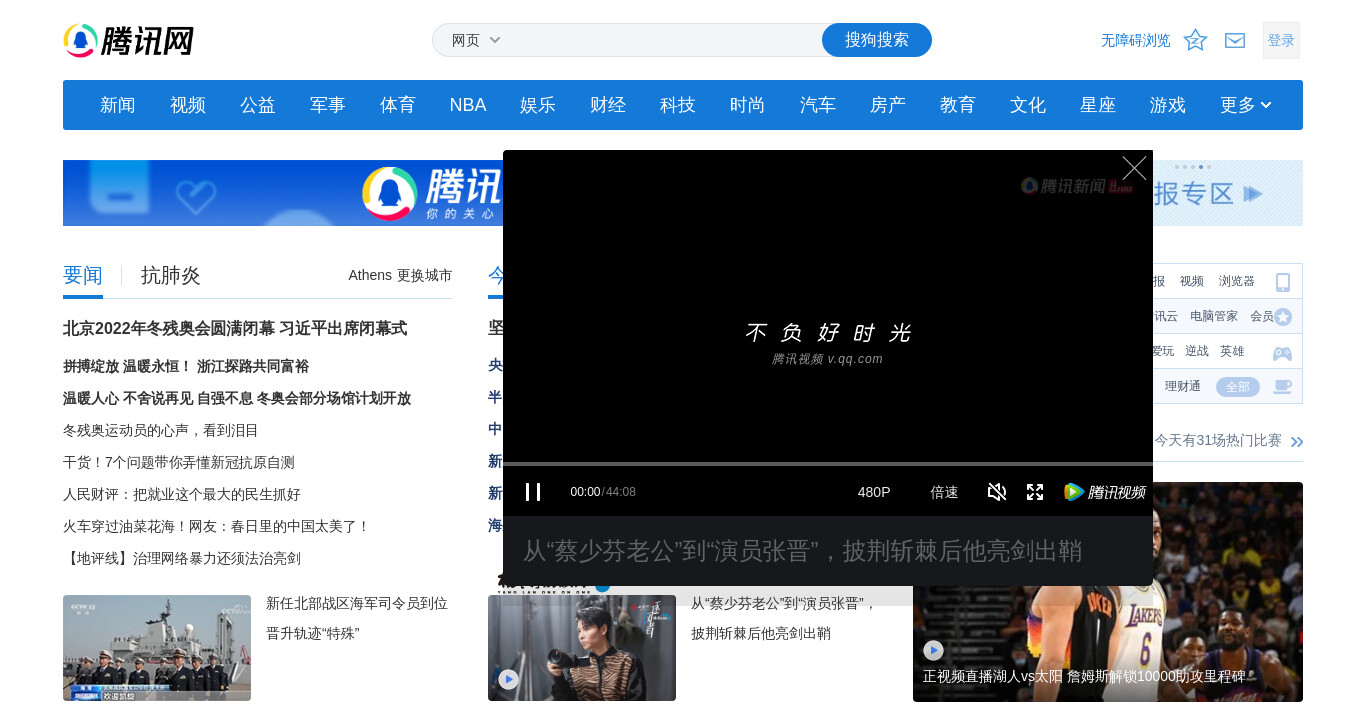
Task: Open 人民财评 就业 article
Action: coord(182,494)
